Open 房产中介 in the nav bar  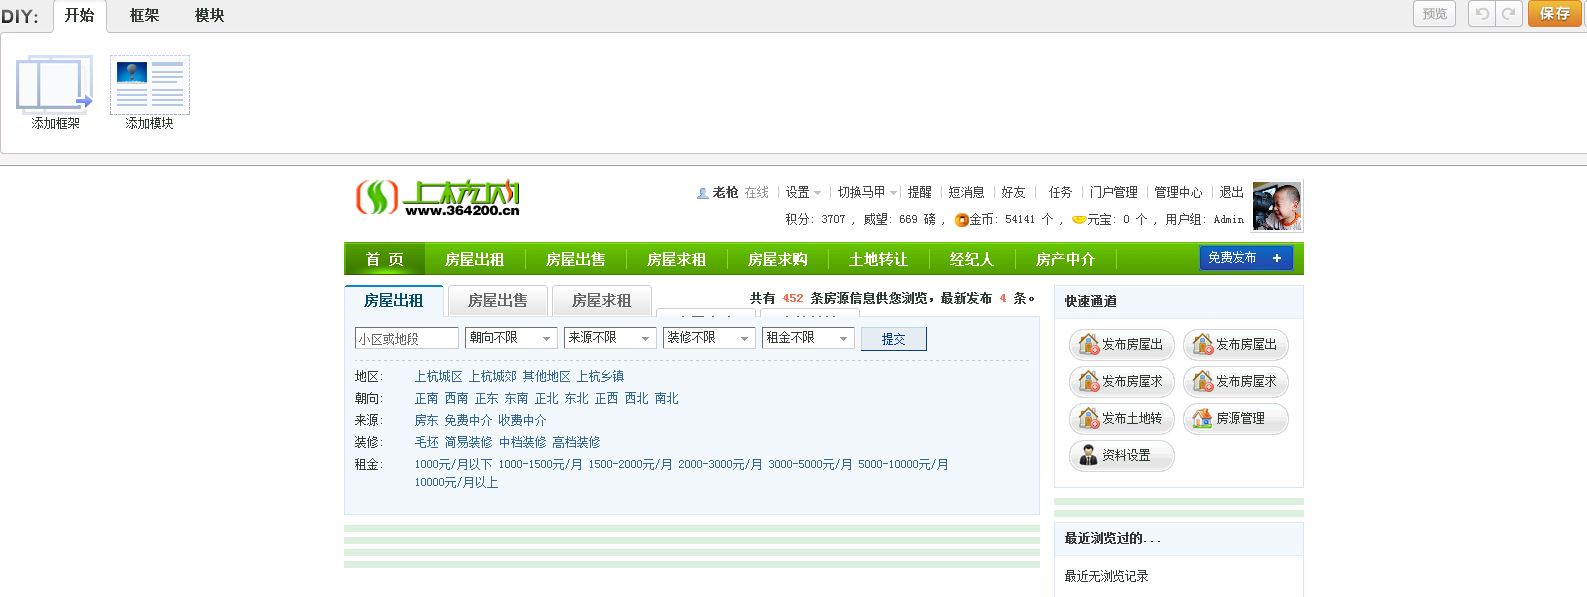coord(1065,259)
